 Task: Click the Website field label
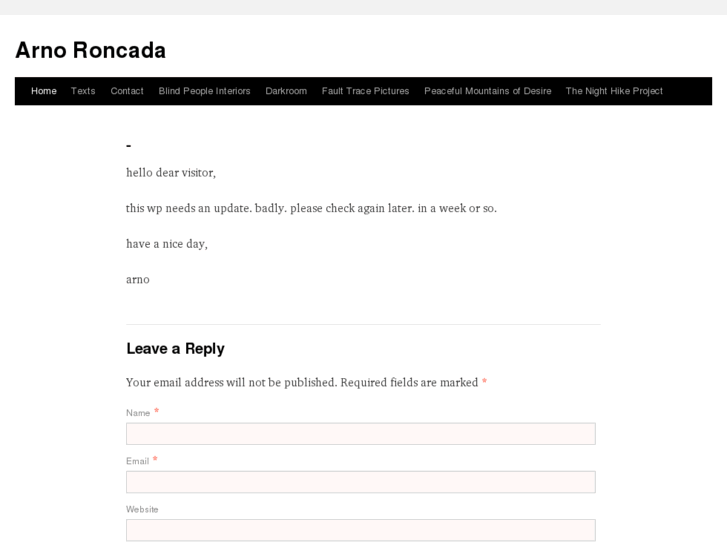click(142, 509)
